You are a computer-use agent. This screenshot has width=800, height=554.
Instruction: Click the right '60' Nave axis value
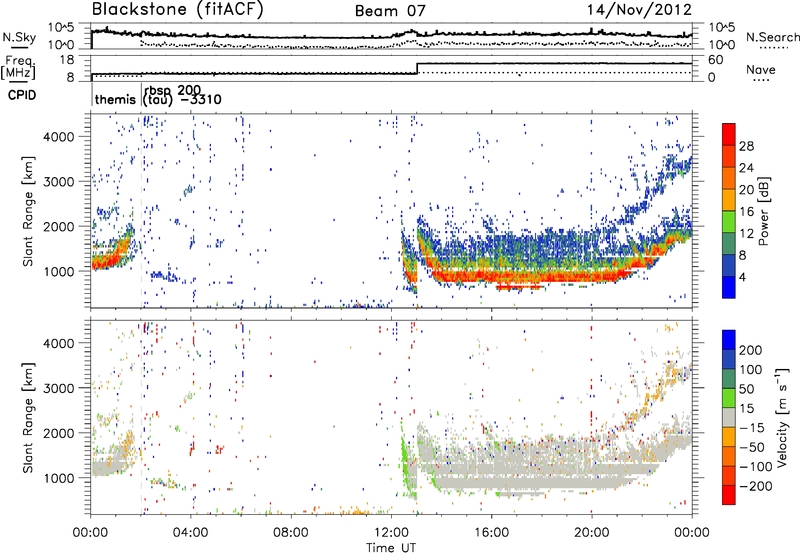pyautogui.click(x=716, y=60)
